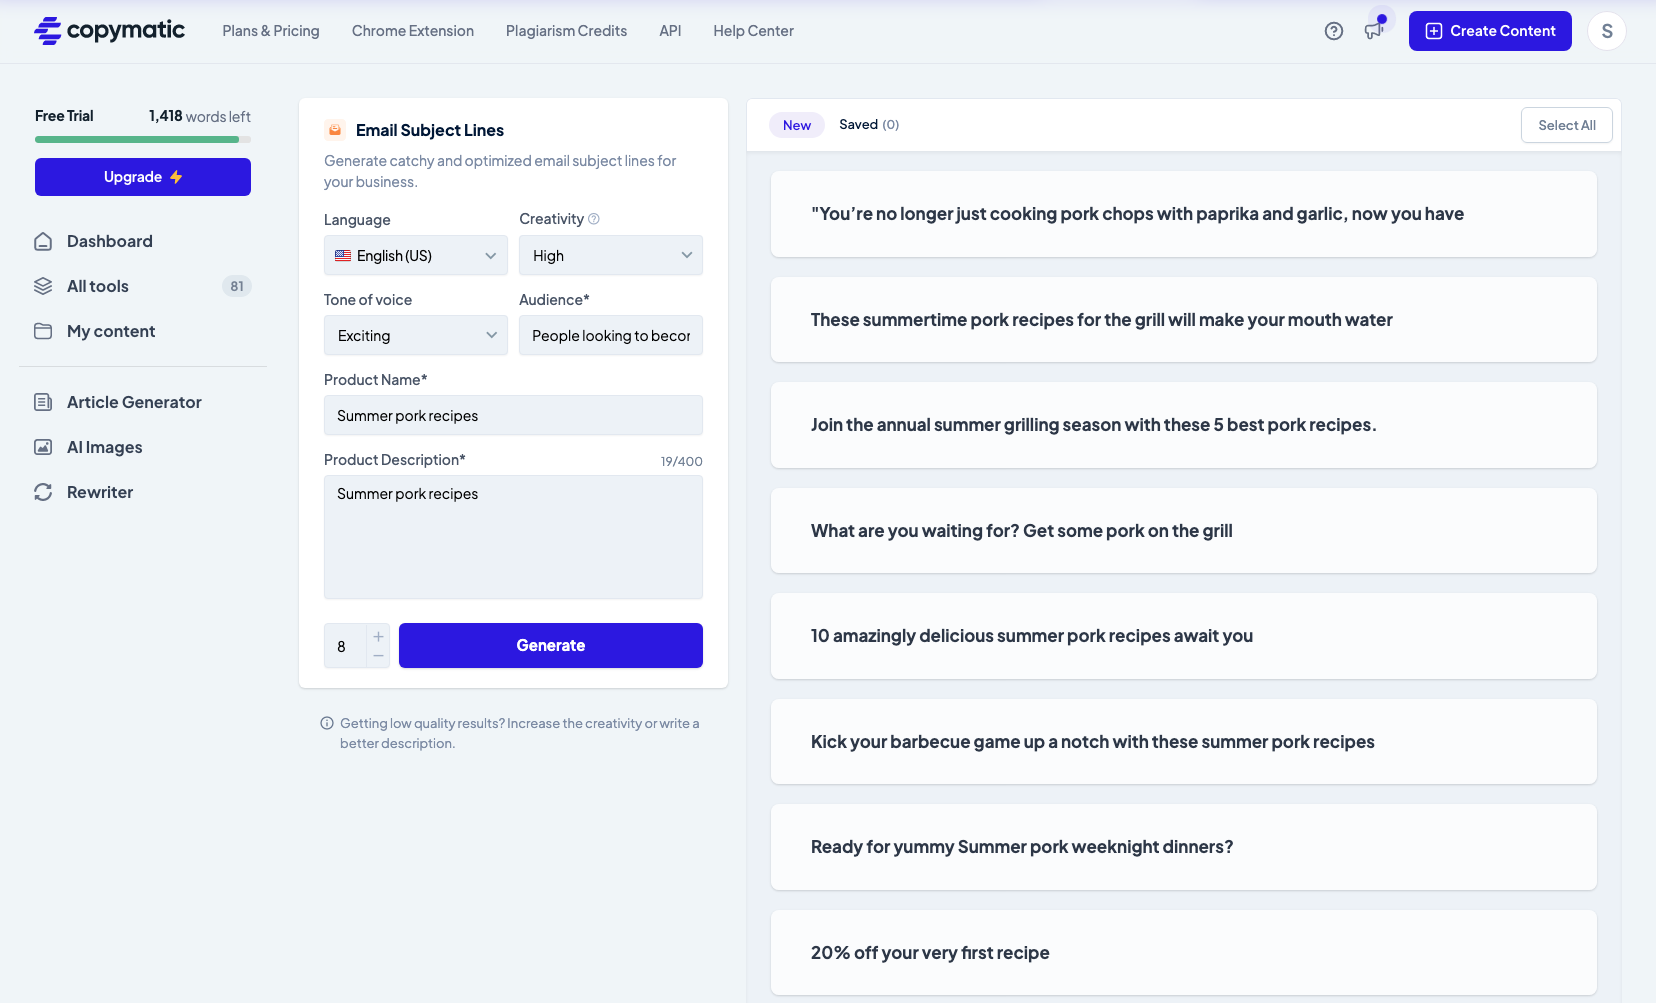Focus the Audience input field
Screen dimensions: 1656x1003
pyautogui.click(x=611, y=335)
